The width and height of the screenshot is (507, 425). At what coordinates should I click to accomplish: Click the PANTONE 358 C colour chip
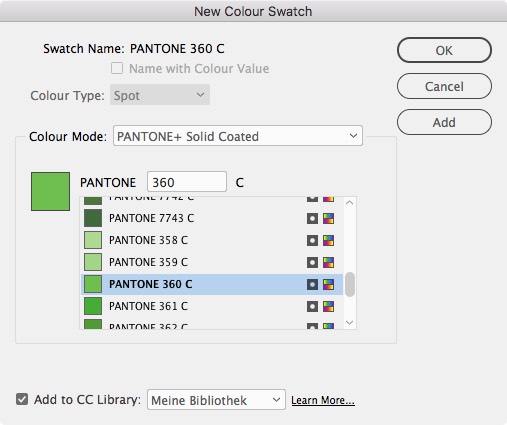point(93,240)
